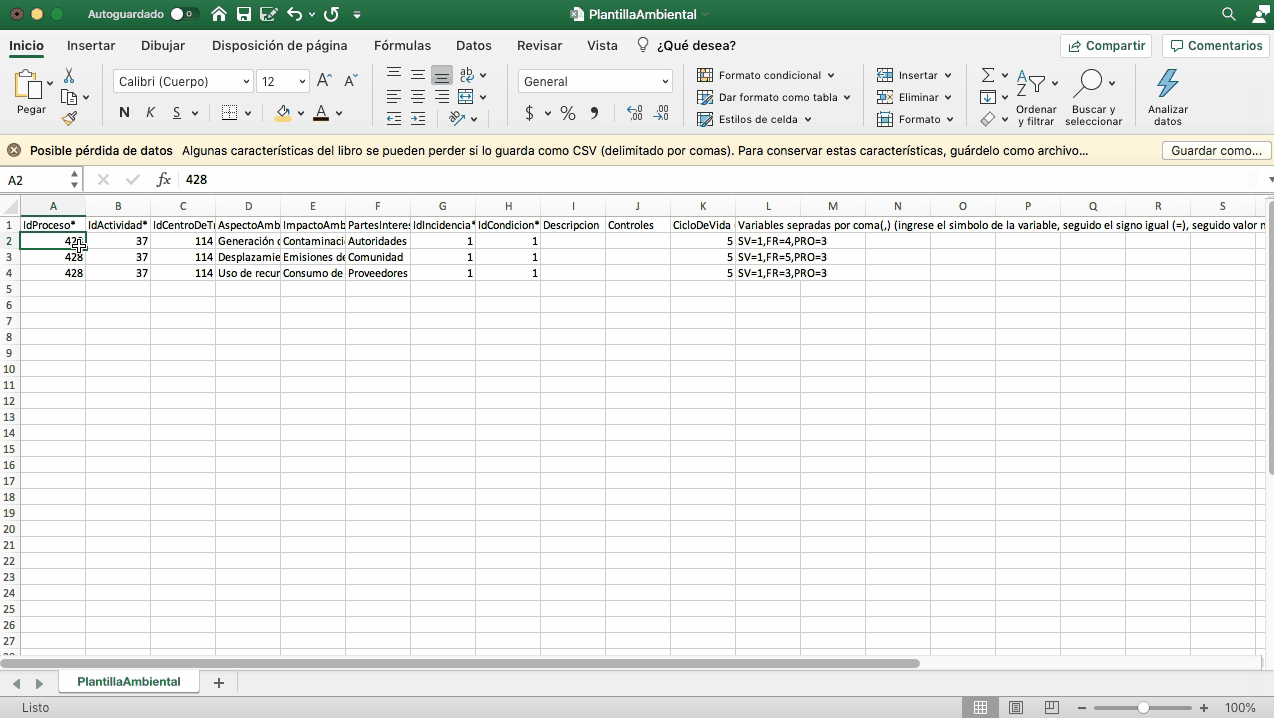Align text to the left

coord(394,97)
